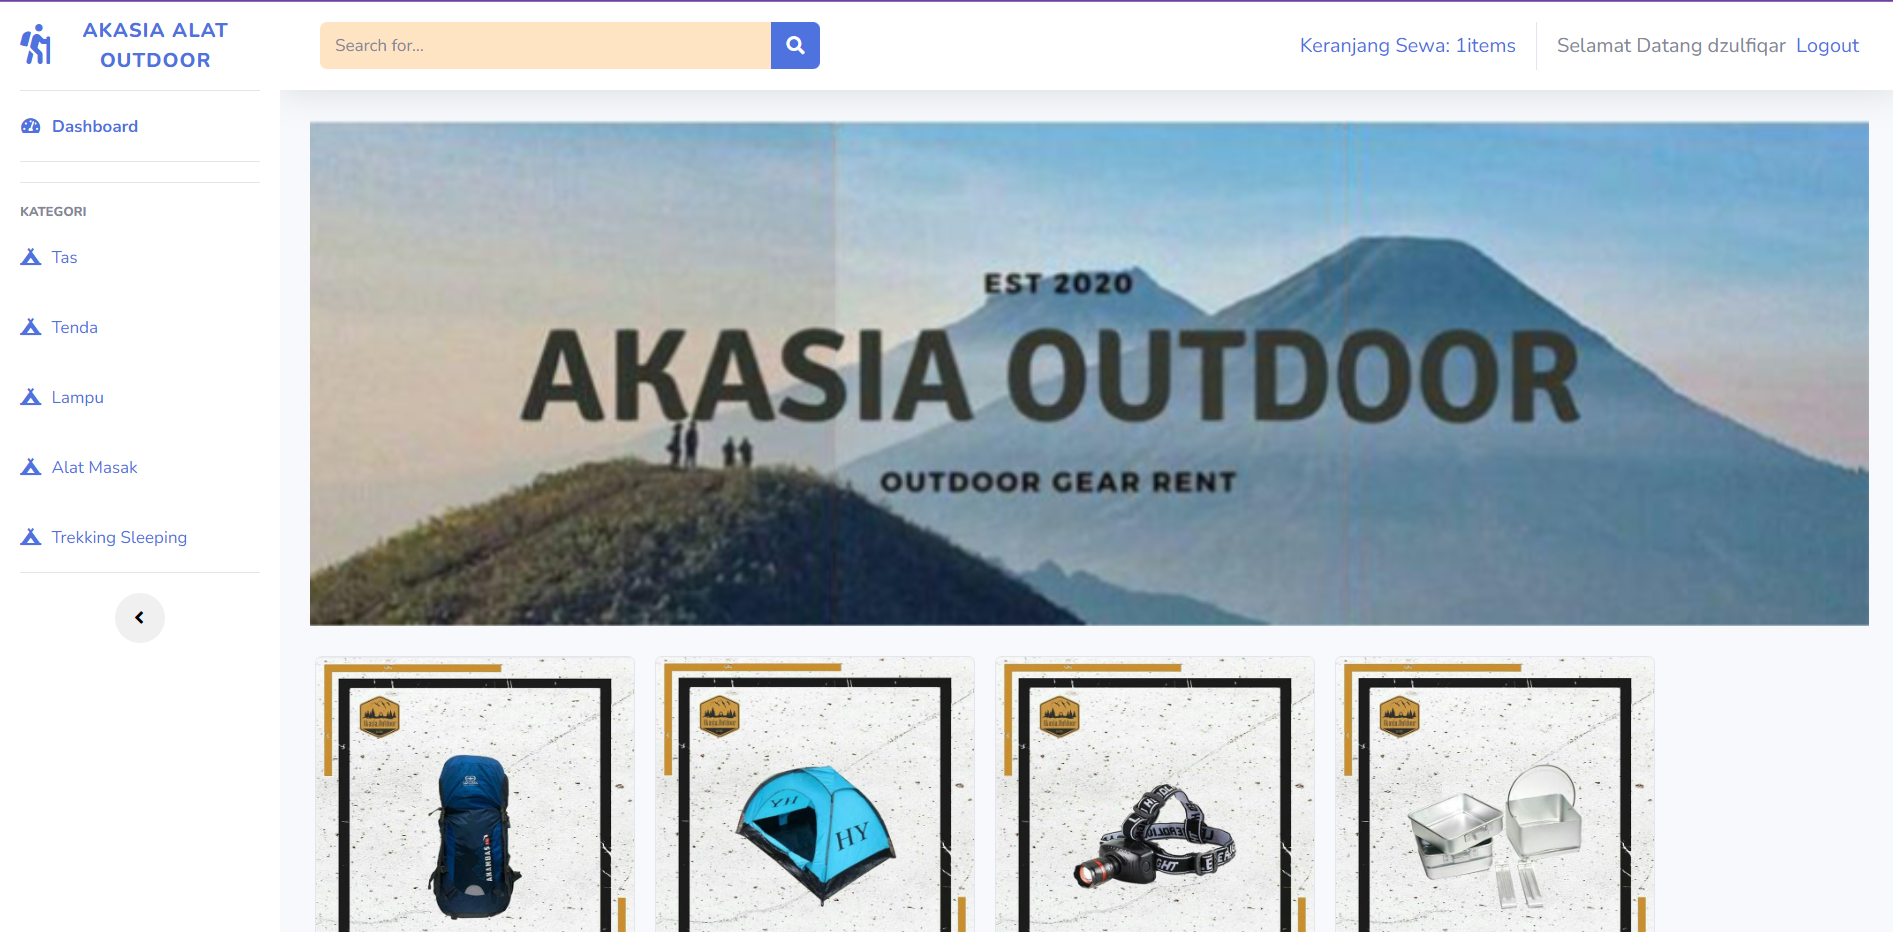This screenshot has width=1893, height=932.
Task: Click the tent icon beside Tas
Action: 31,257
